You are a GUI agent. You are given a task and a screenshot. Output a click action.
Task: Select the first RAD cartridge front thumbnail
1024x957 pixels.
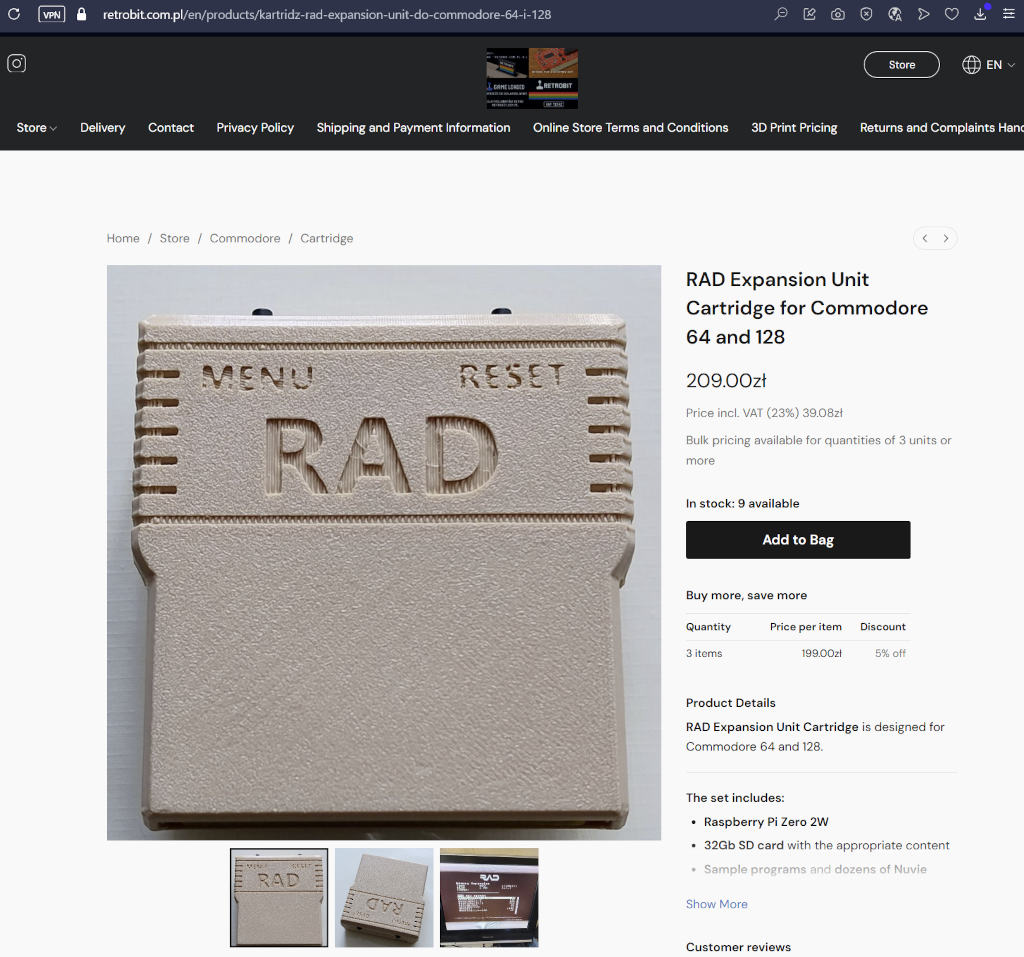coord(279,898)
